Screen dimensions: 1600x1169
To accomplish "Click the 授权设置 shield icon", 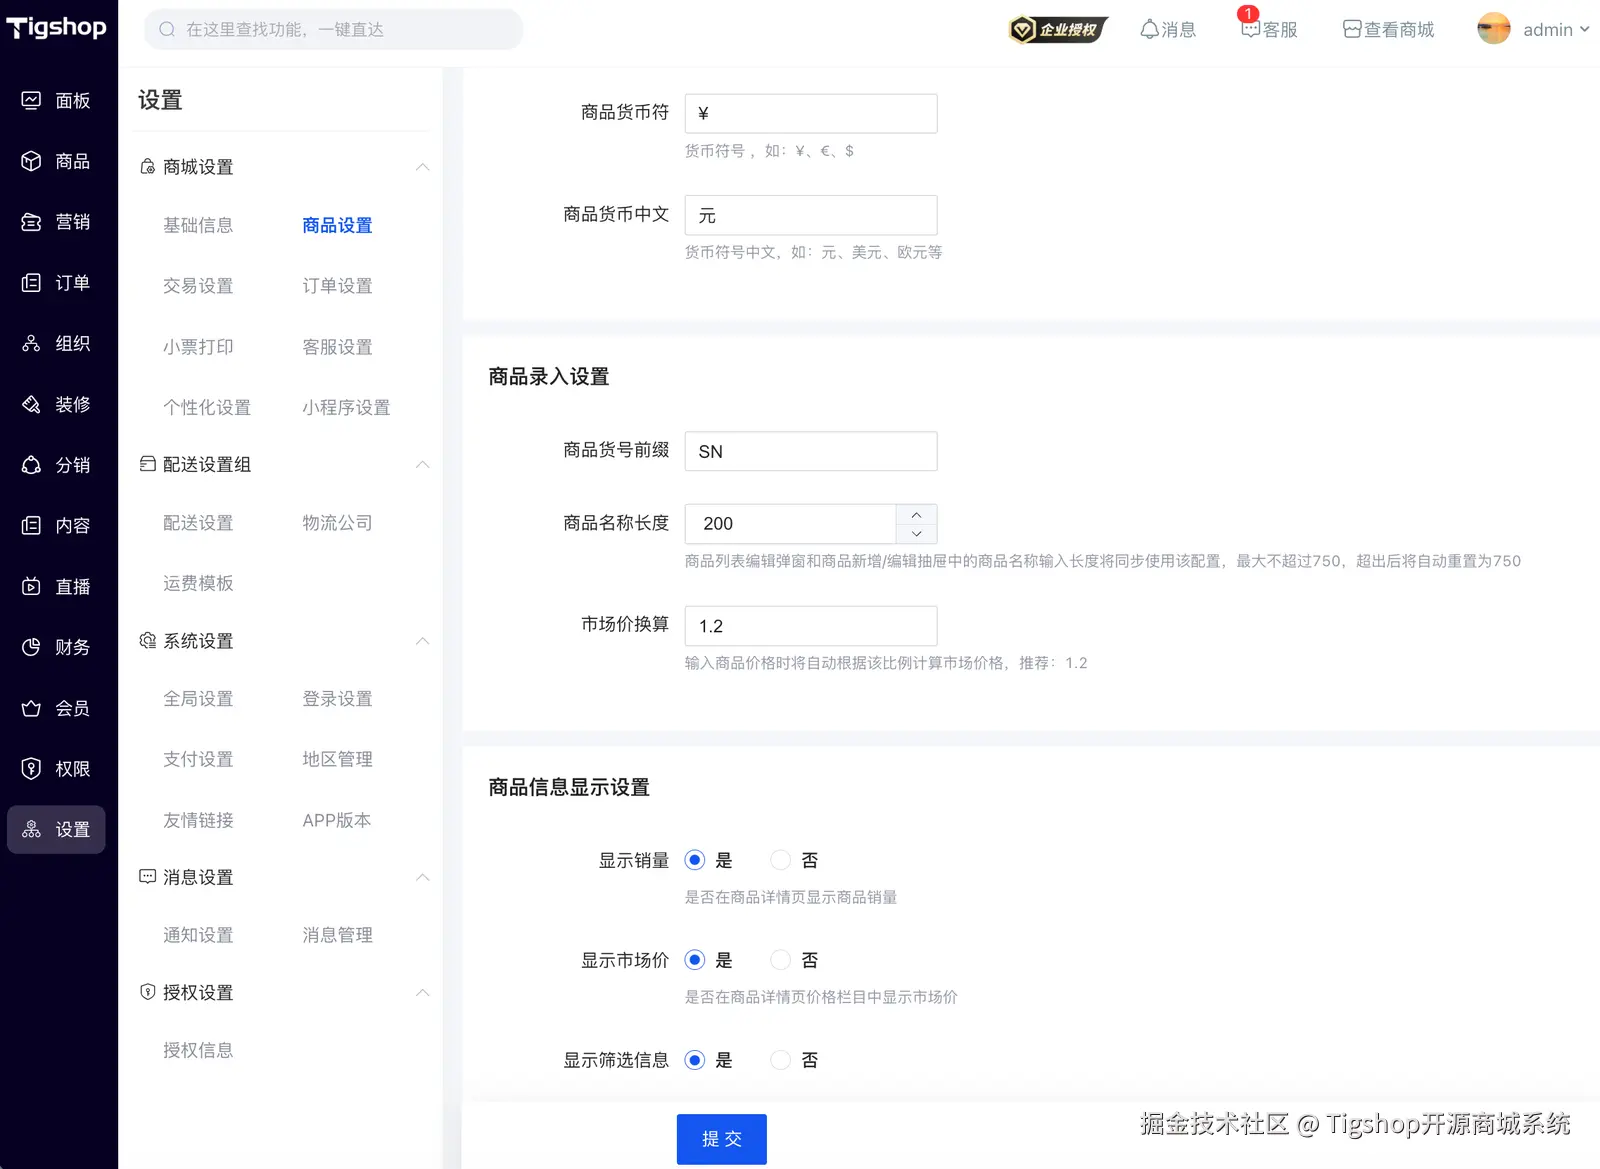I will coord(148,992).
